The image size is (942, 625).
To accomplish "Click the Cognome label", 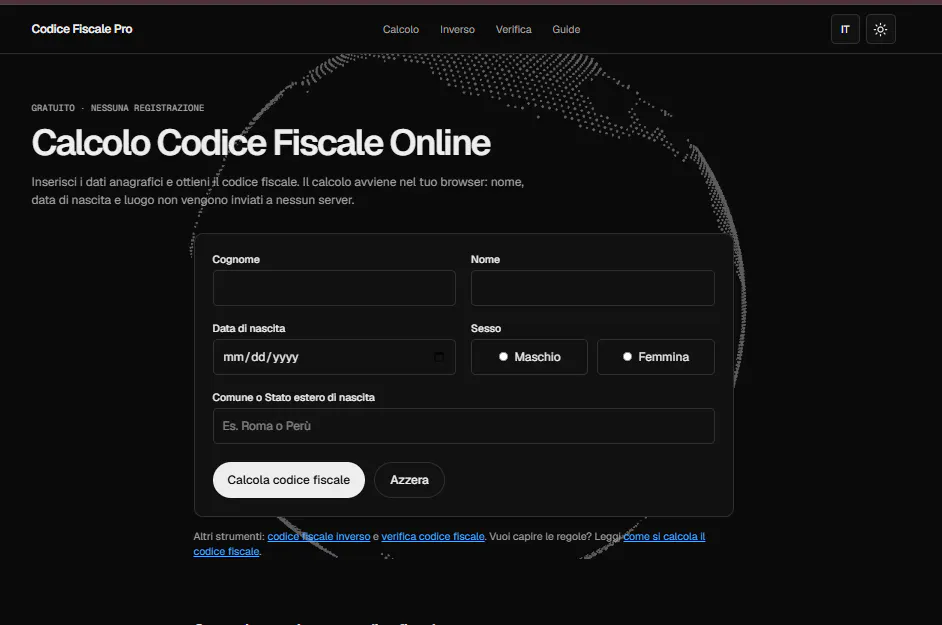I will pos(236,260).
